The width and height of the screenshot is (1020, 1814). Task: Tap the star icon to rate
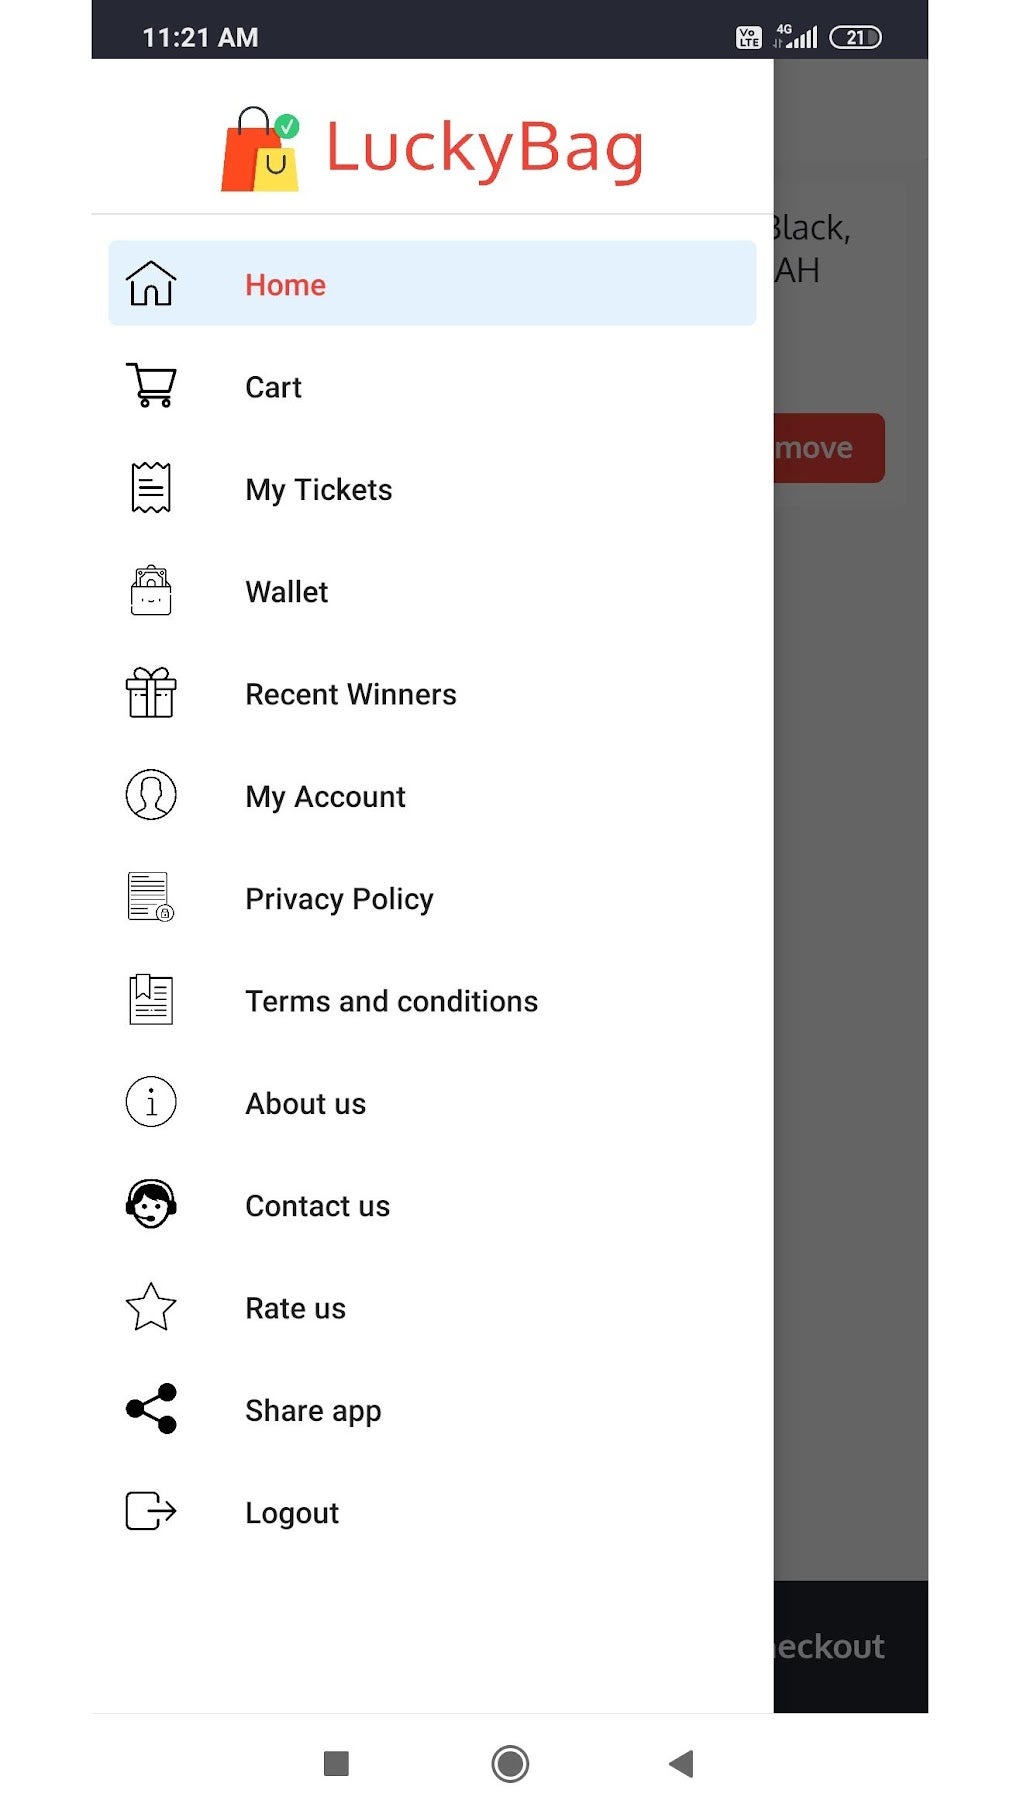click(x=151, y=1307)
